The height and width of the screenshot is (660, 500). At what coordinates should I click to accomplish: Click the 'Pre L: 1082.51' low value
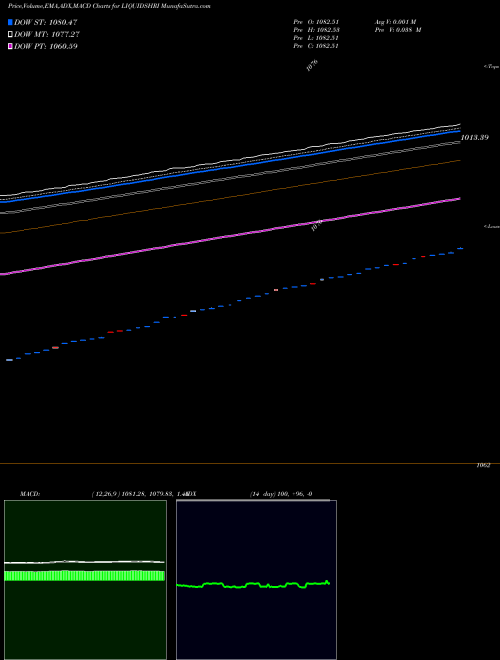click(316, 38)
